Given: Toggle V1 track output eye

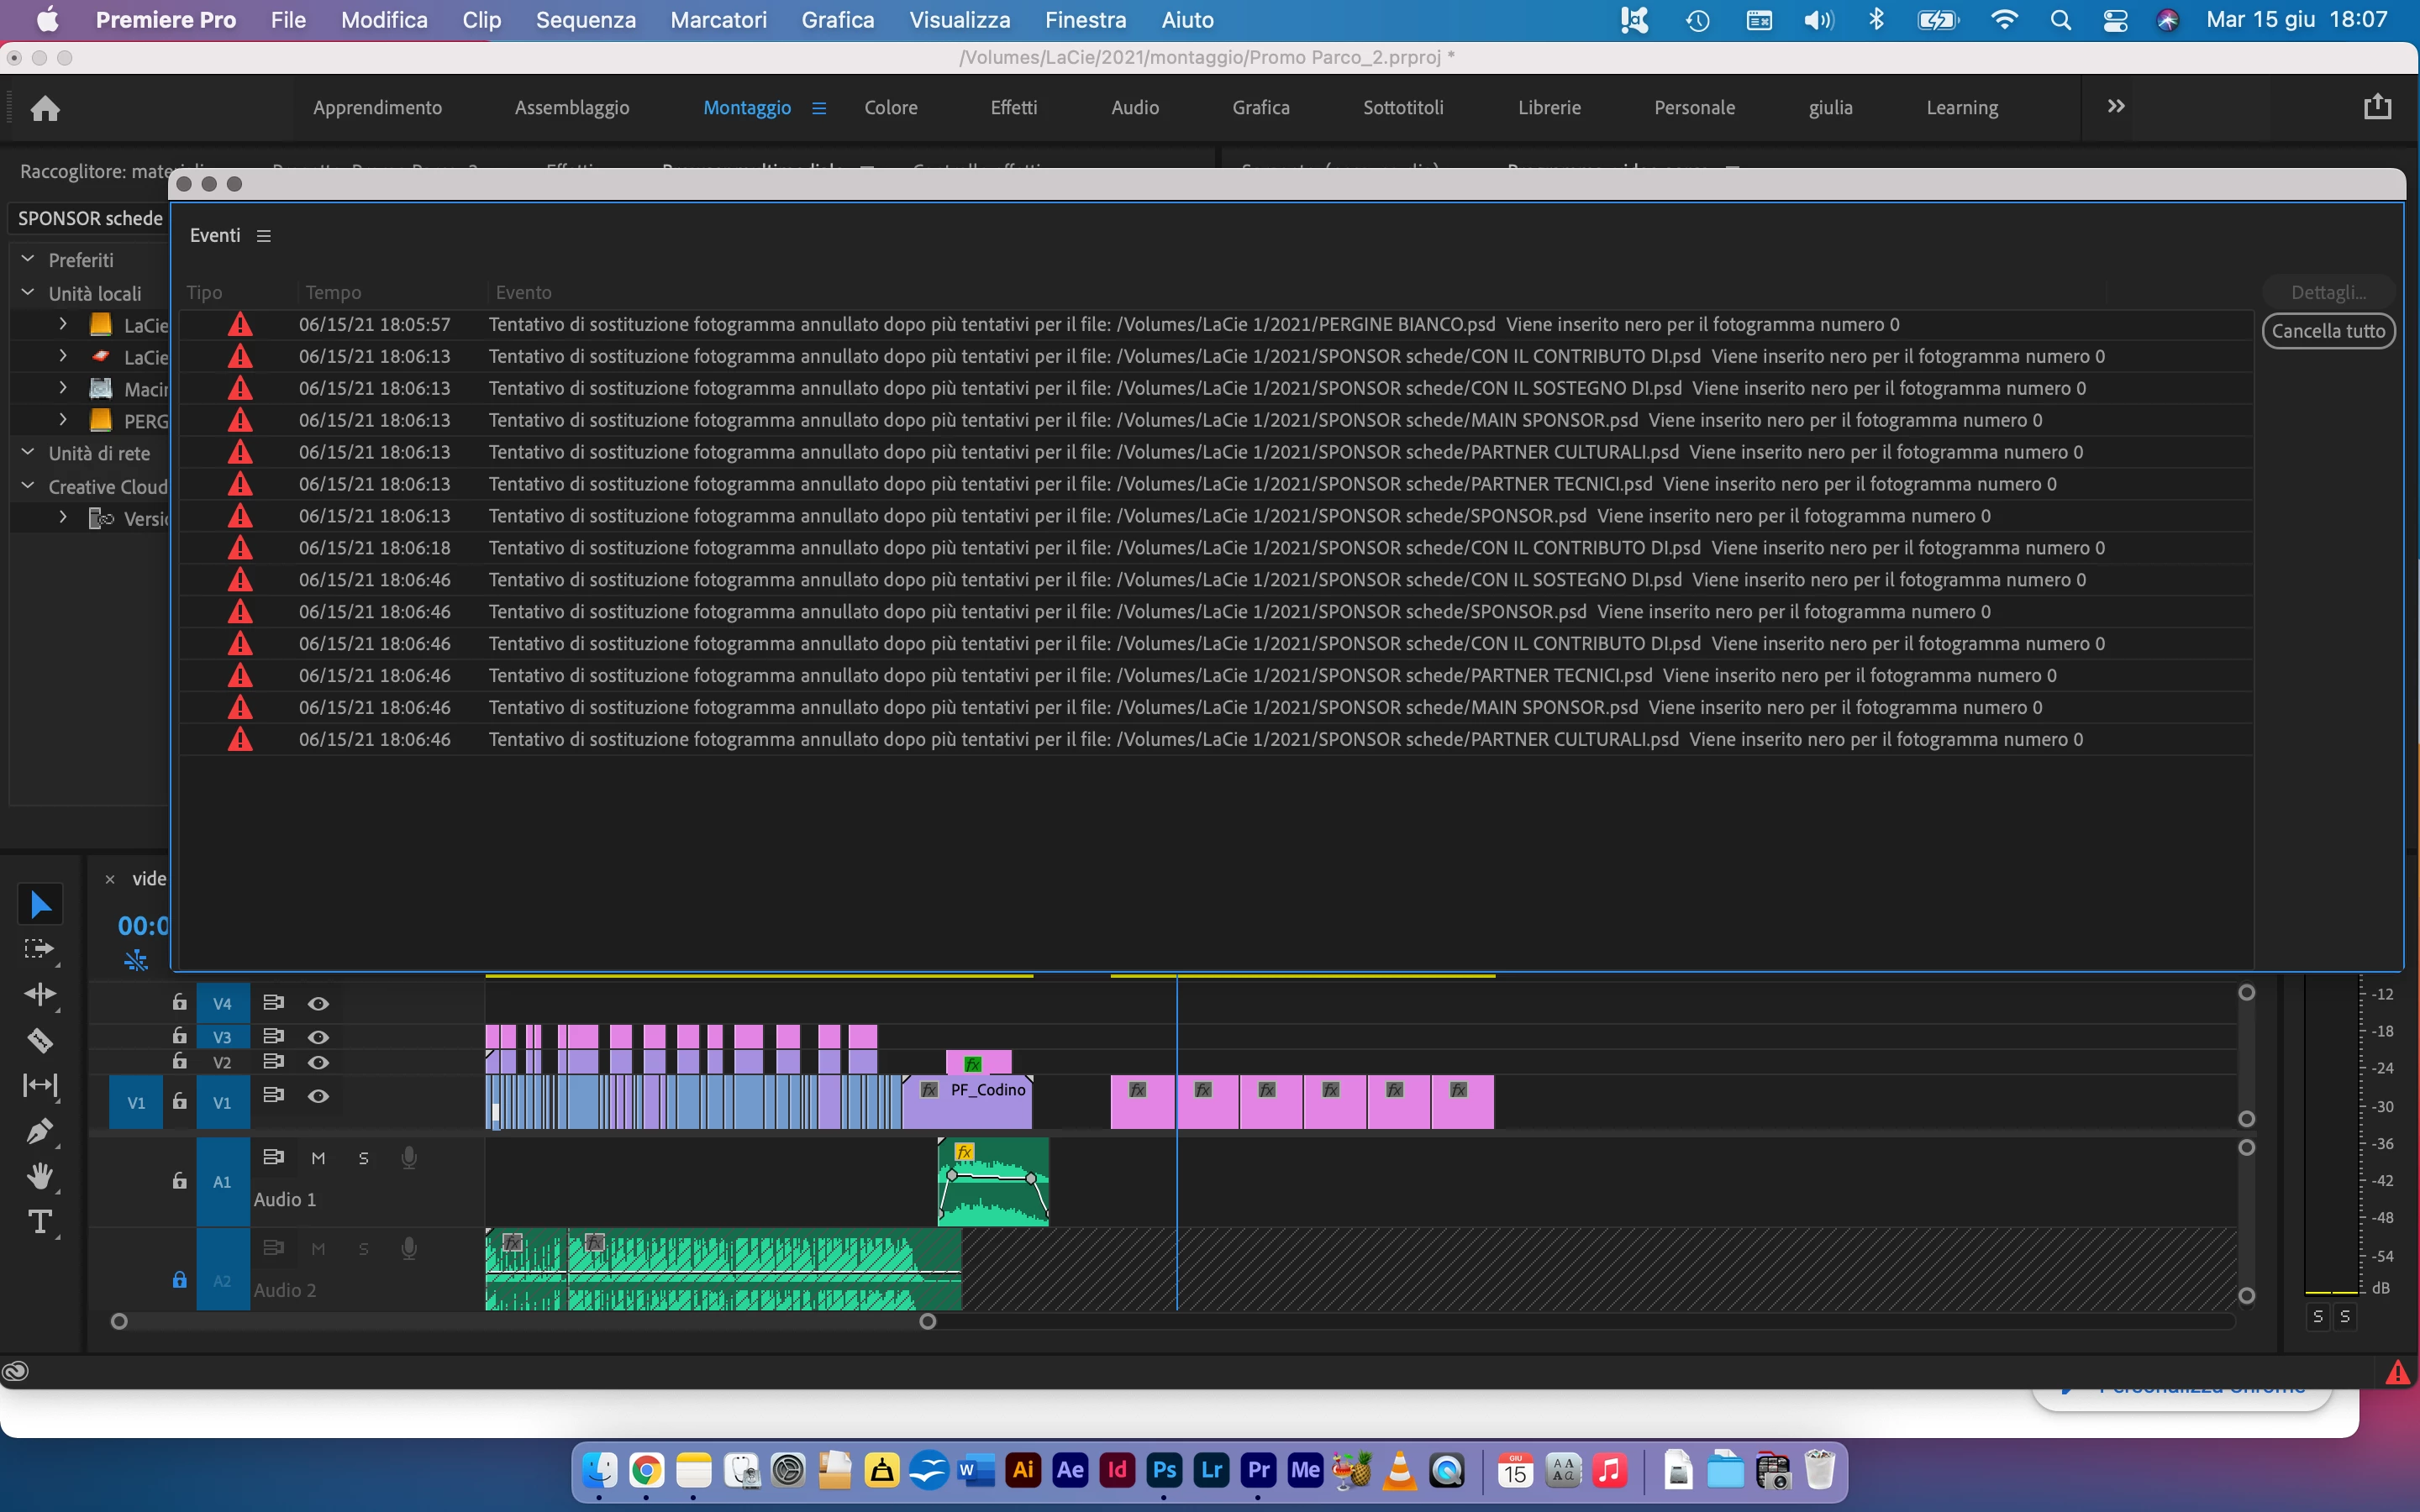Looking at the screenshot, I should coord(318,1096).
